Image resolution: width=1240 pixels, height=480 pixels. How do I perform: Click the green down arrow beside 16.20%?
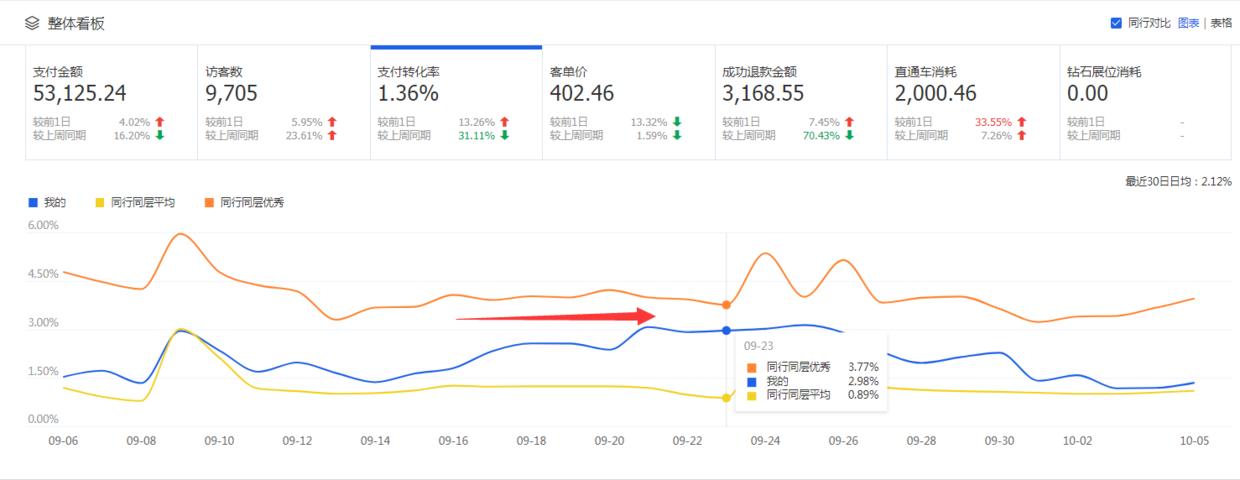pyautogui.click(x=159, y=135)
